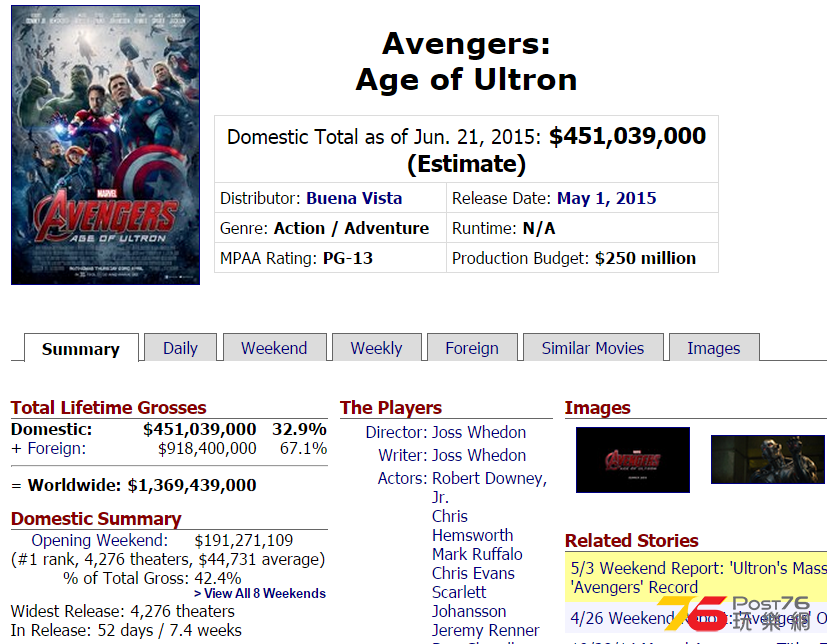
Task: Click the May 1, 2015 release date link
Action: pos(607,198)
